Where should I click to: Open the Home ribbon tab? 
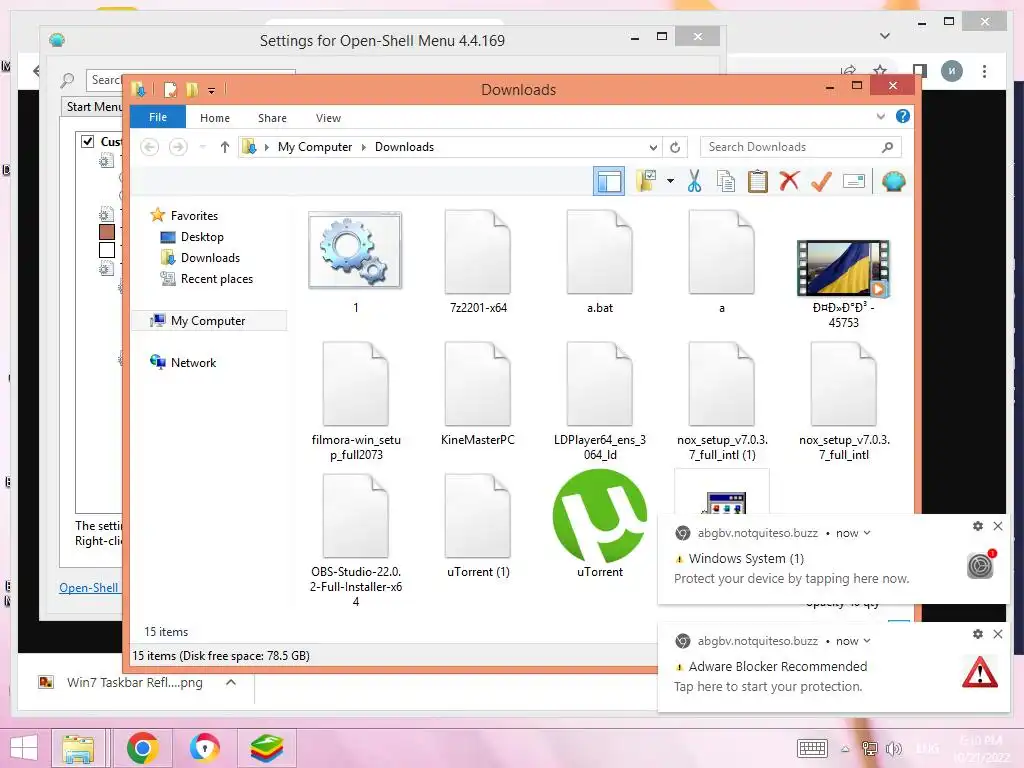215,118
